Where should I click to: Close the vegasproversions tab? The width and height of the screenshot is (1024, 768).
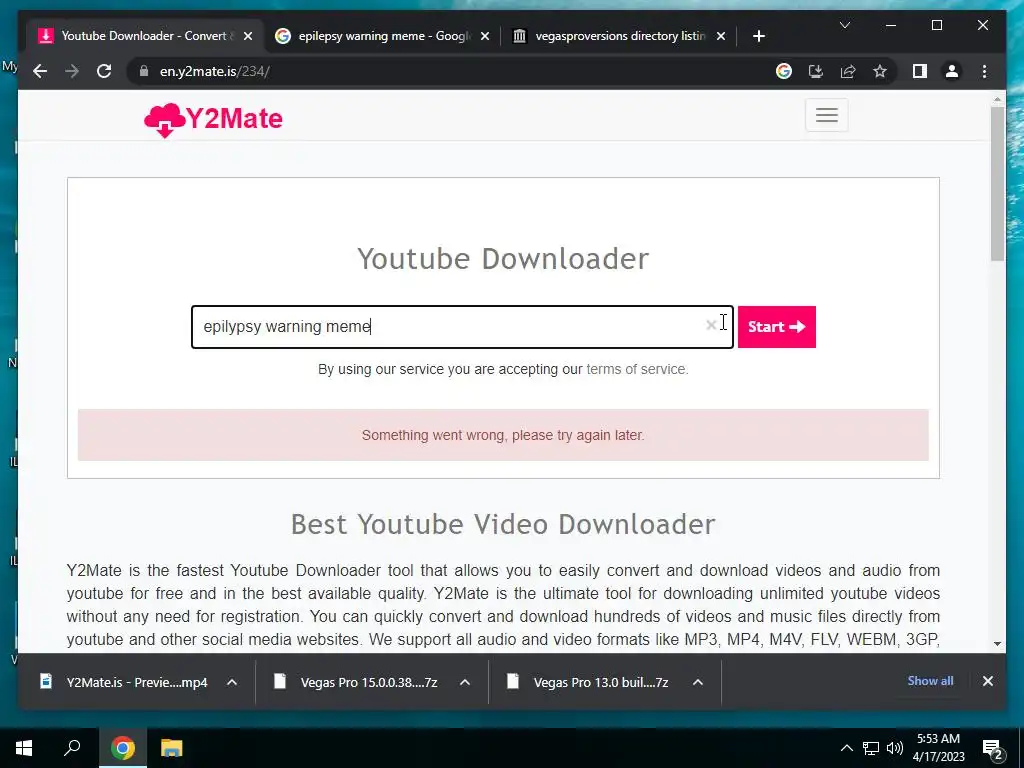(721, 37)
